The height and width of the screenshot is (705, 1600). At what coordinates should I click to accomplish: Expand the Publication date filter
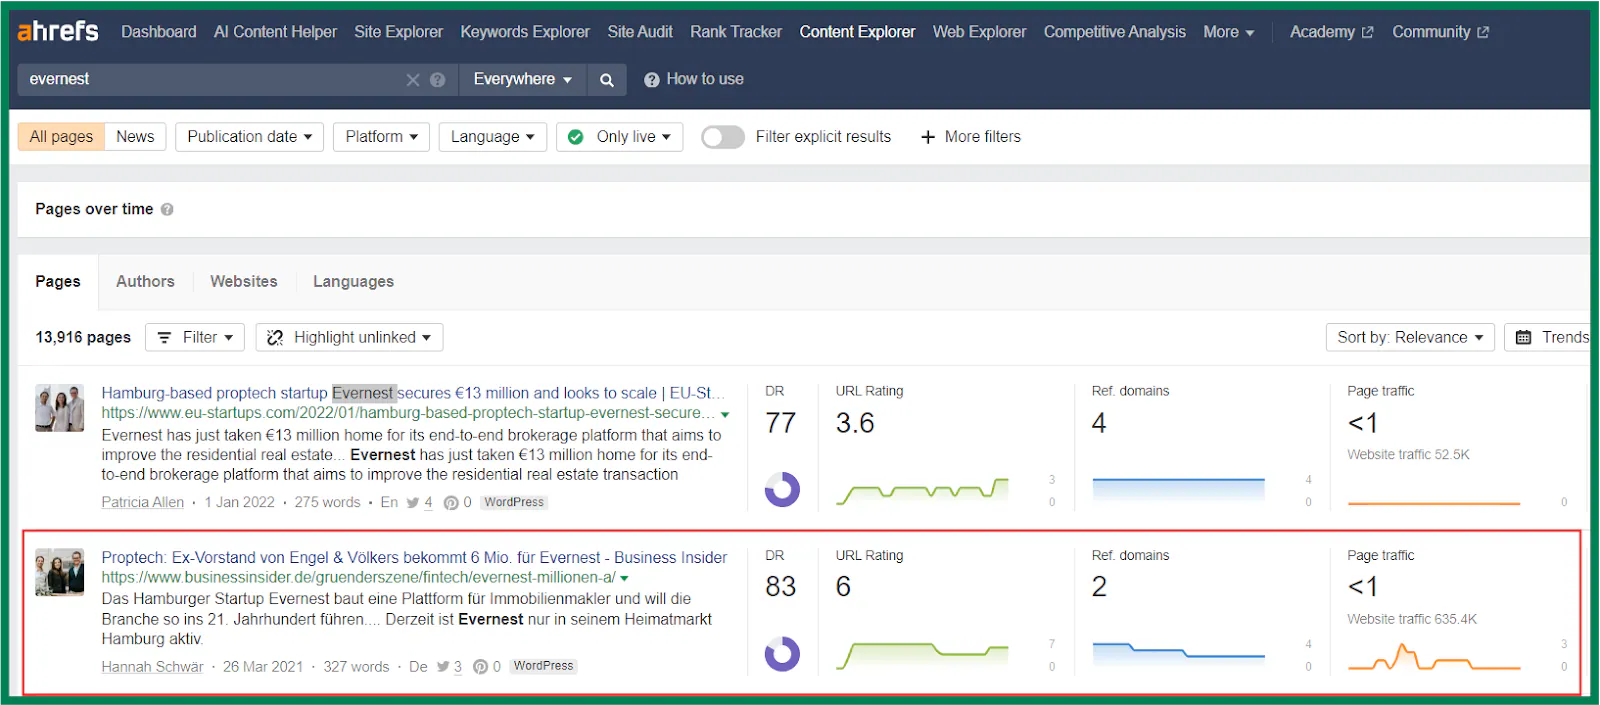249,137
